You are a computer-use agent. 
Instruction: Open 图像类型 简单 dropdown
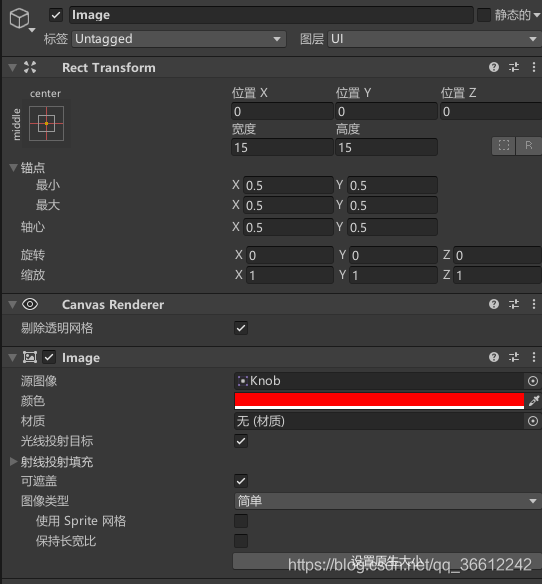tap(388, 501)
